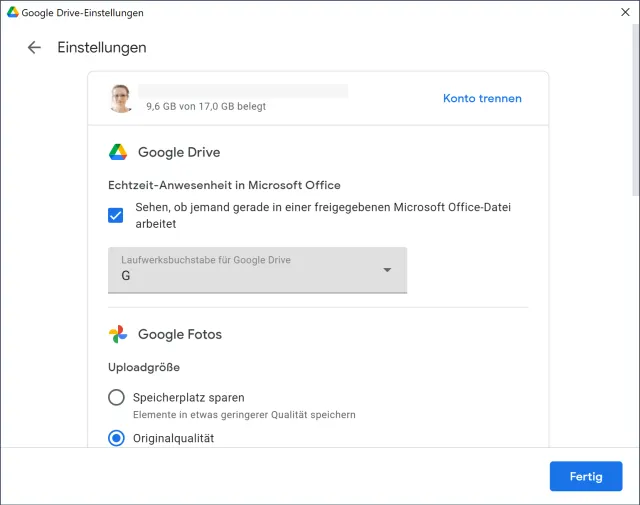Open the Laufwerksbuchstabe drive letter dropdown
This screenshot has height=505, width=640.
click(x=257, y=270)
